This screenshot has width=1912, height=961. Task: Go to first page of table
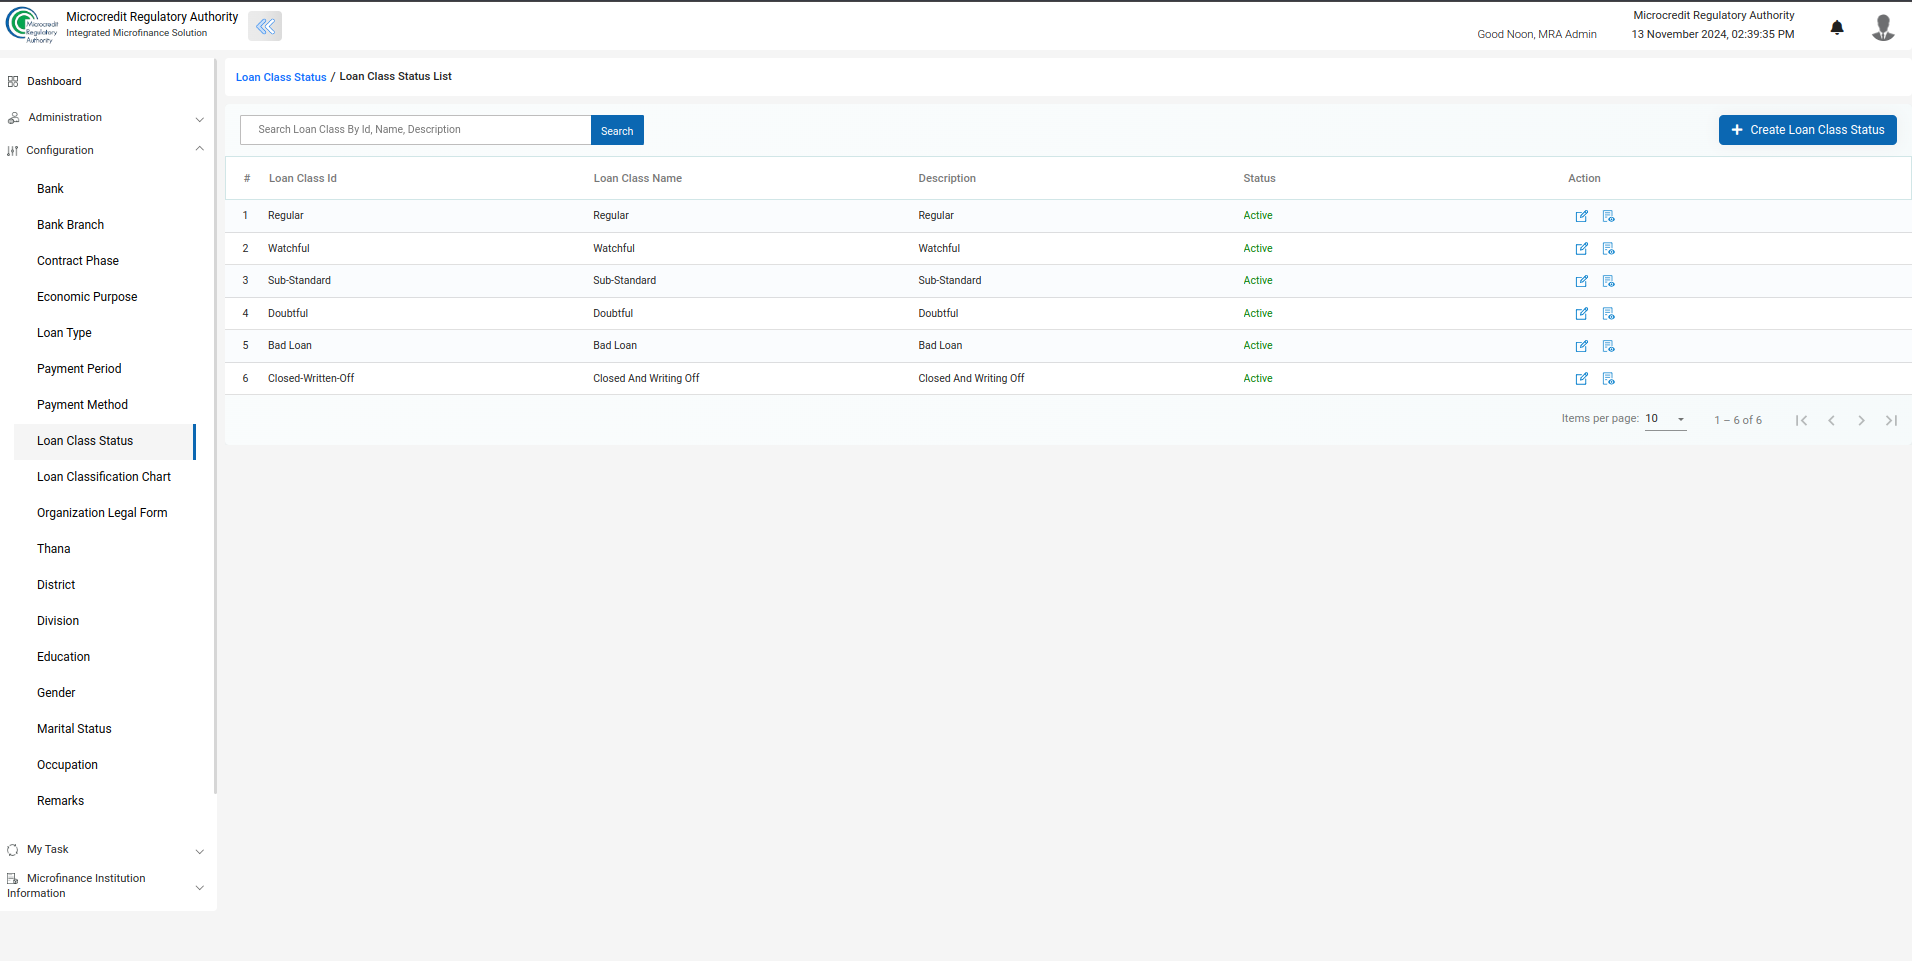(x=1801, y=420)
